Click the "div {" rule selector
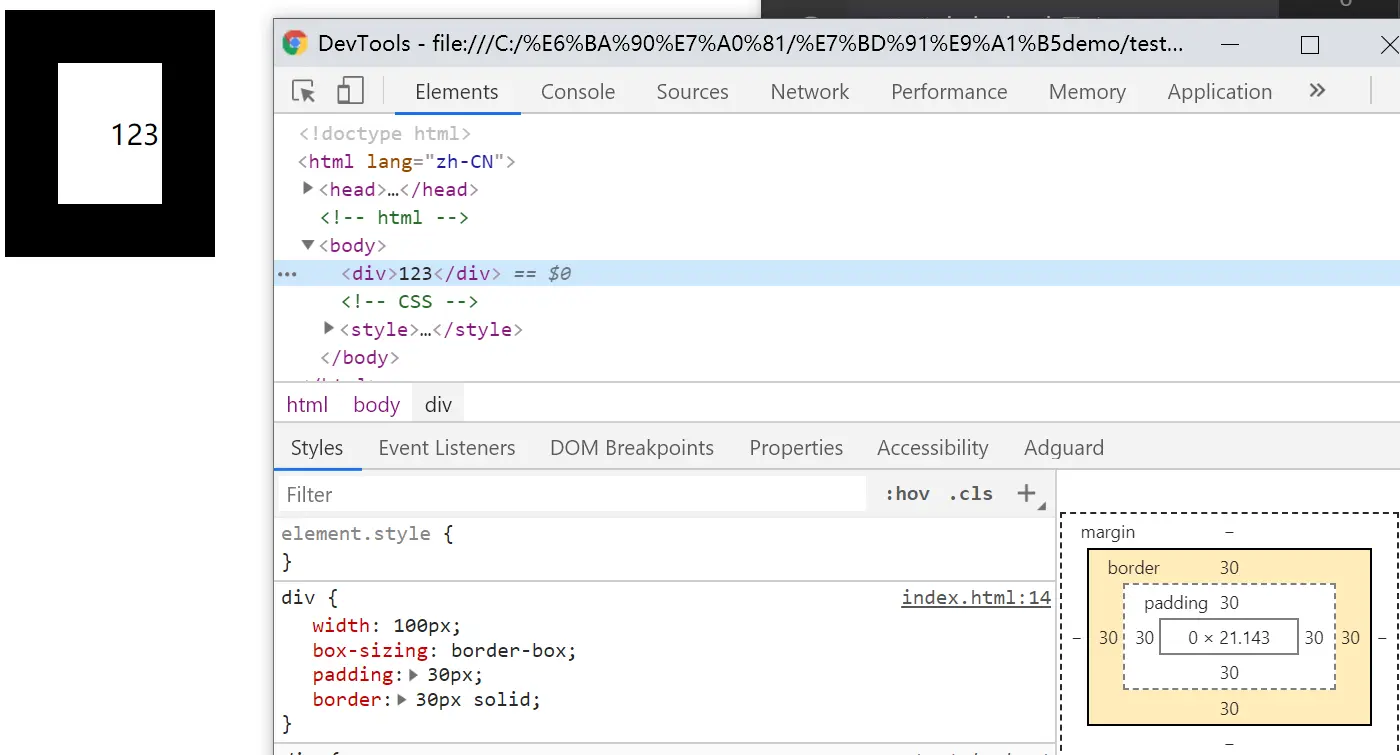The width and height of the screenshot is (1400, 755). point(310,598)
